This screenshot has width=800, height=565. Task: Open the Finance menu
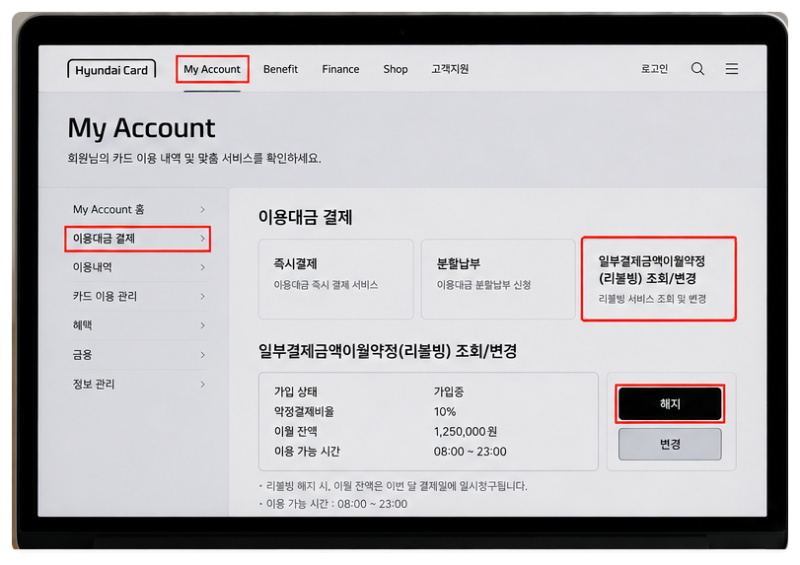pos(340,69)
